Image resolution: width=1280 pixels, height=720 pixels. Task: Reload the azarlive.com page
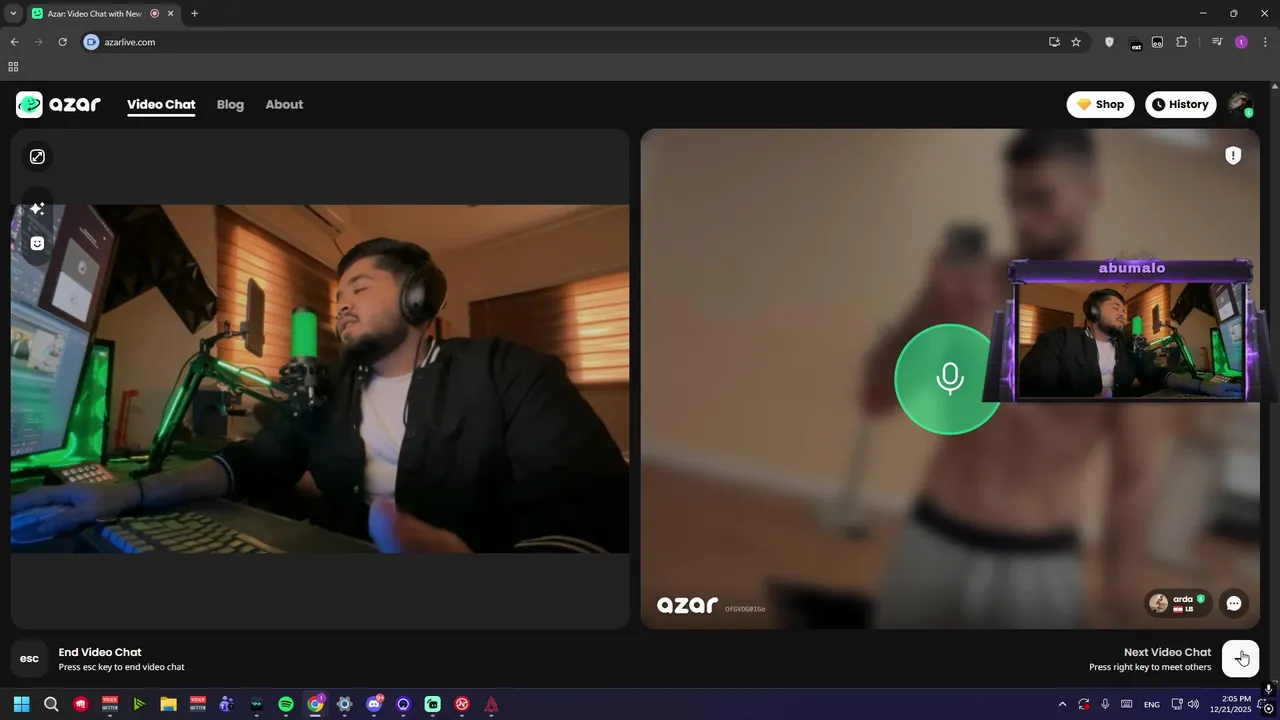pyautogui.click(x=62, y=42)
